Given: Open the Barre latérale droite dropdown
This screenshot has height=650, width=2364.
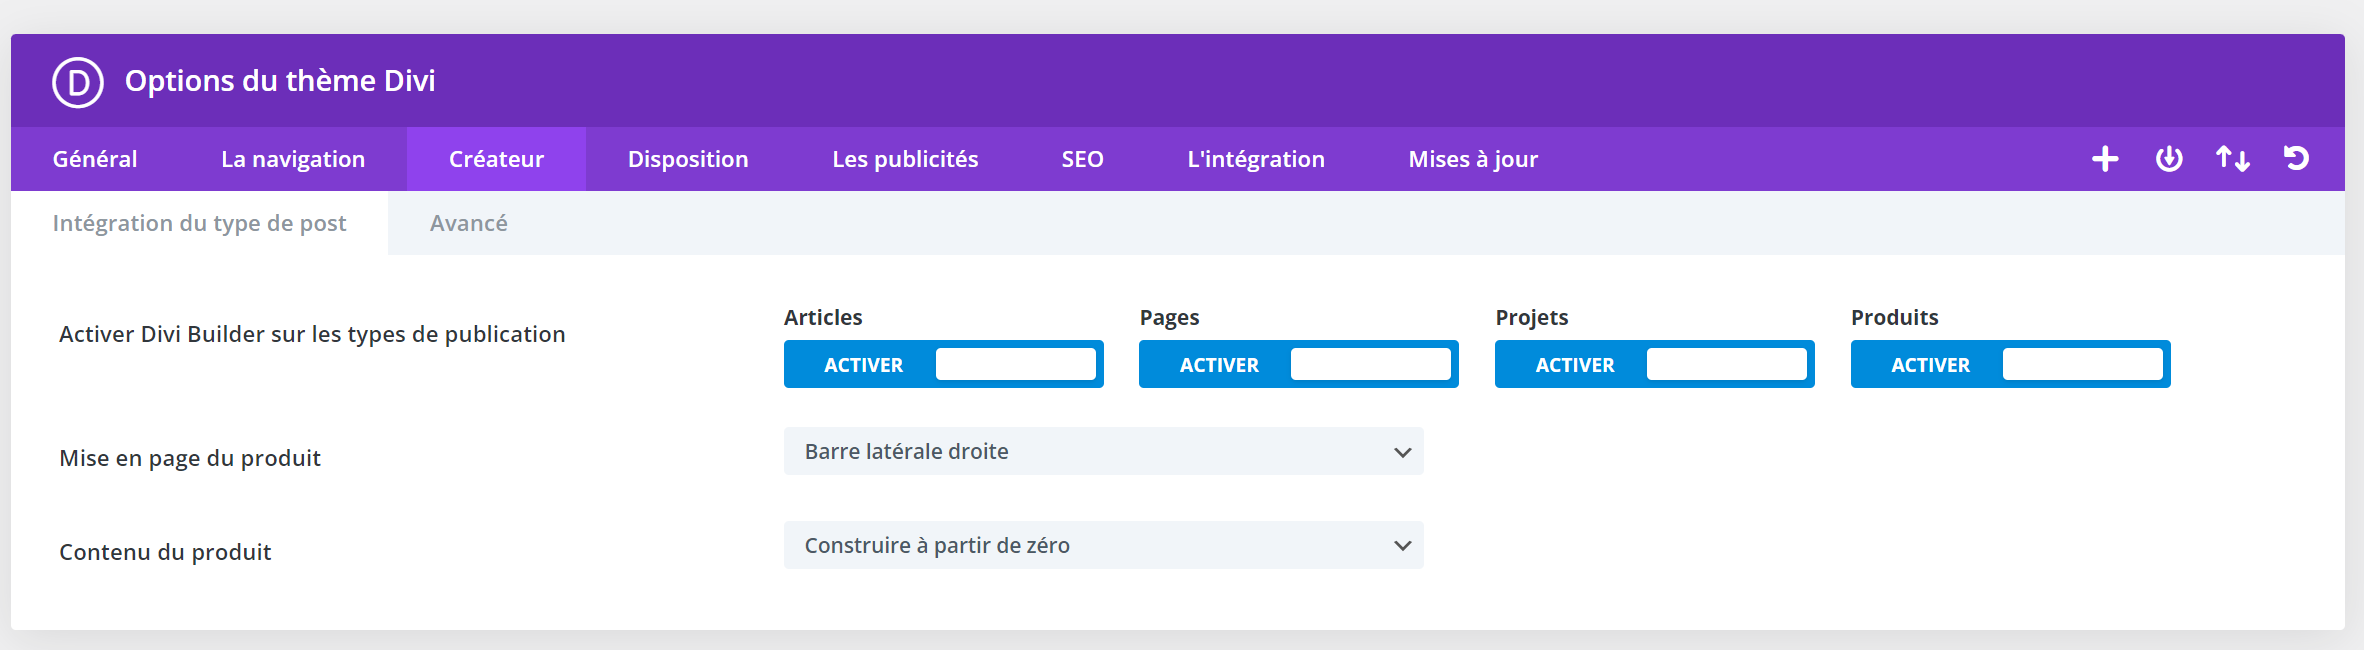Looking at the screenshot, I should coord(1104,451).
